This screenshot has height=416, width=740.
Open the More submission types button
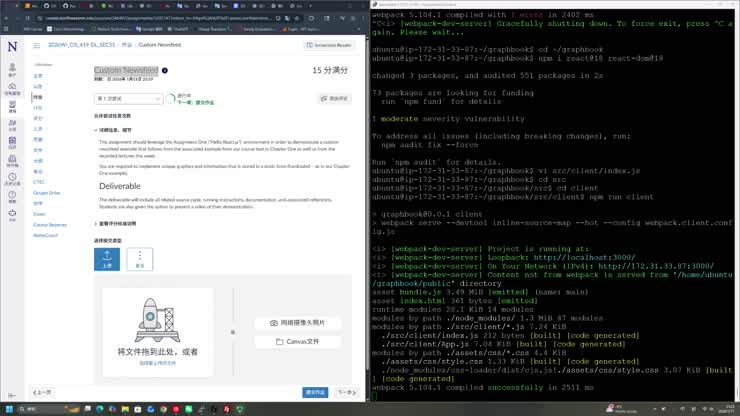pos(140,259)
